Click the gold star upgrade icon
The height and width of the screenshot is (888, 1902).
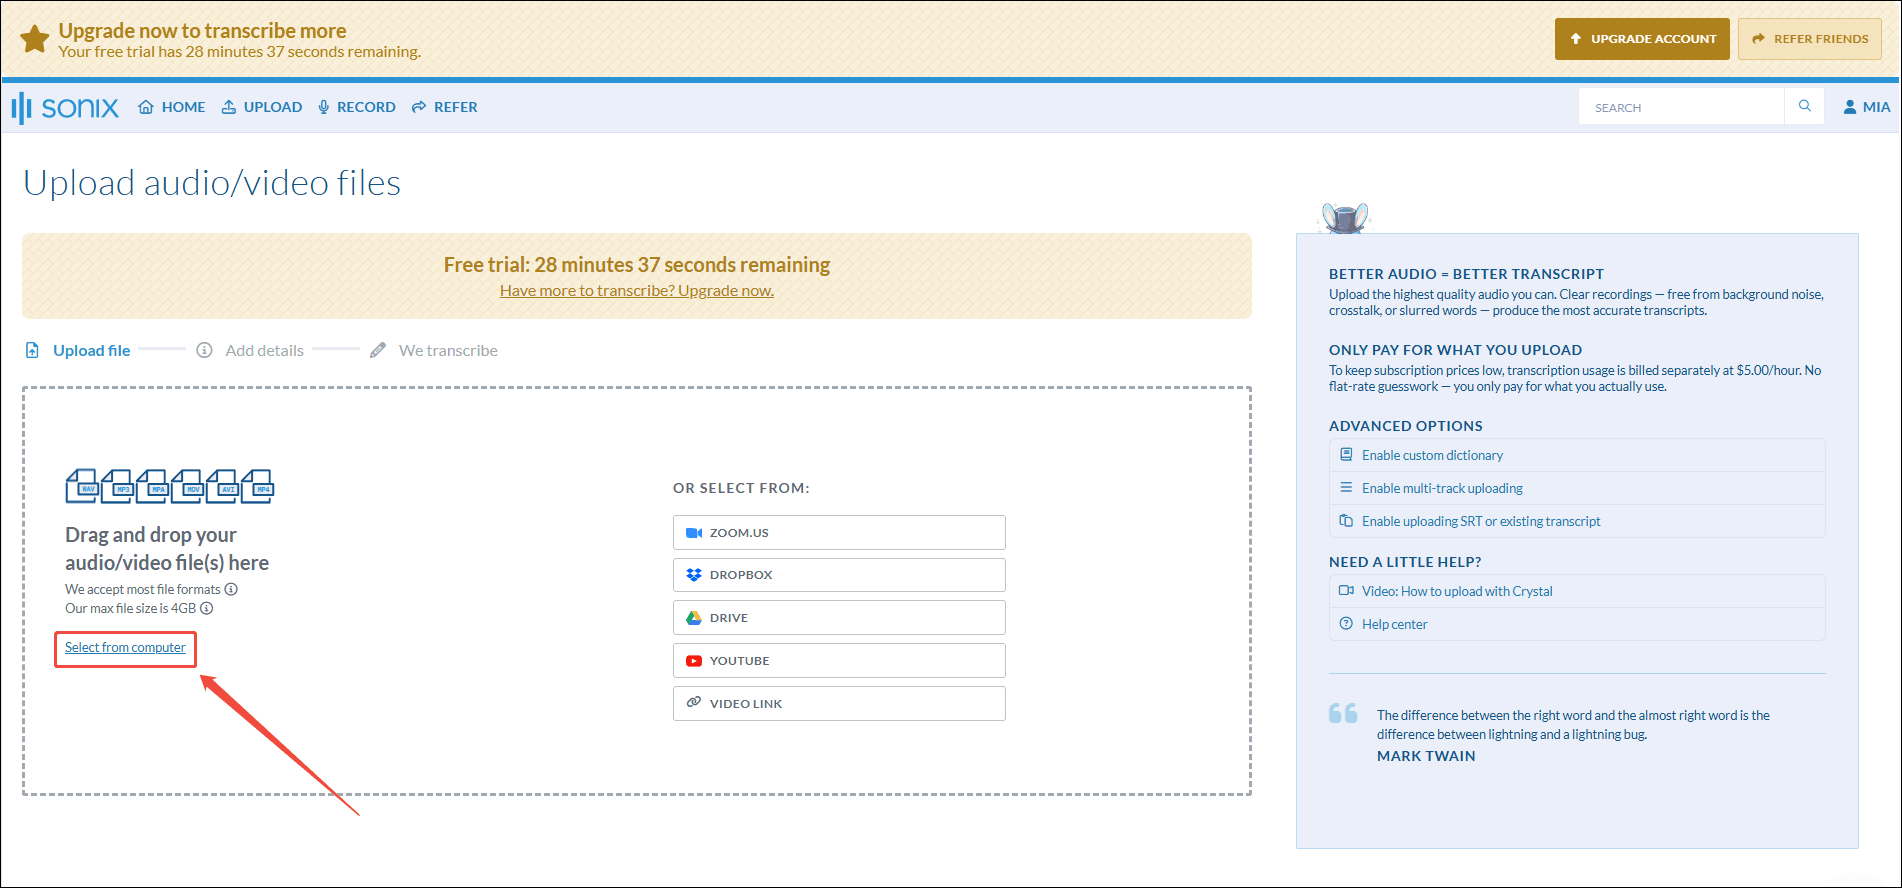tap(35, 39)
